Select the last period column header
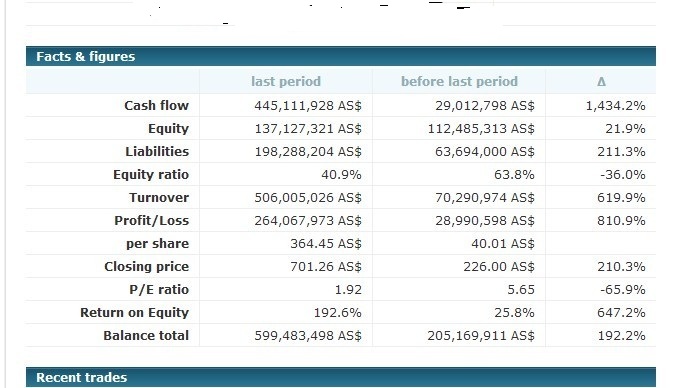 286,81
